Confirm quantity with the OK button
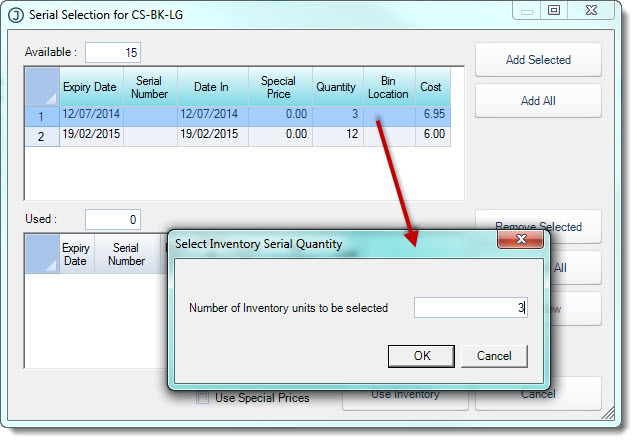 tap(421, 356)
